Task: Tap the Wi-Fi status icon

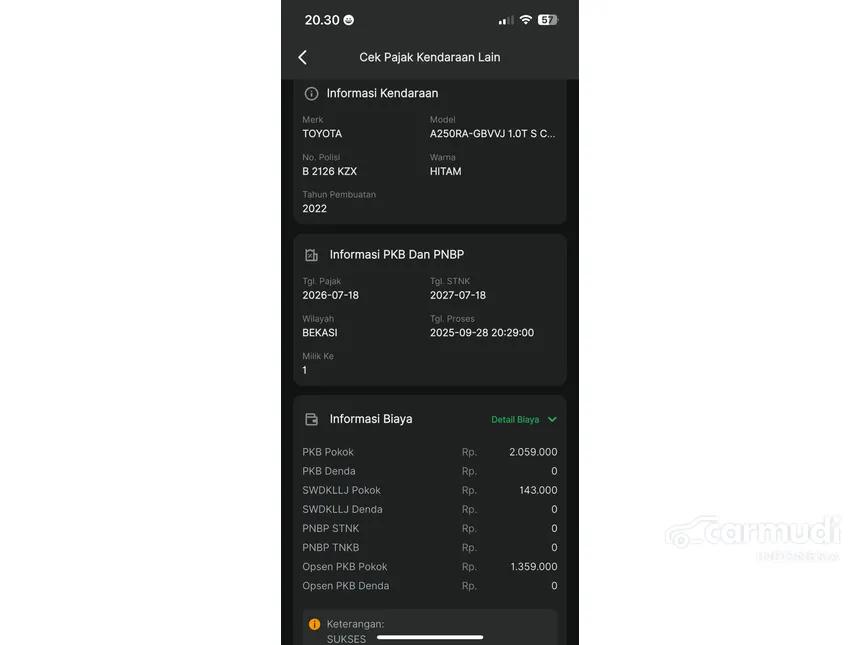Action: coord(525,20)
